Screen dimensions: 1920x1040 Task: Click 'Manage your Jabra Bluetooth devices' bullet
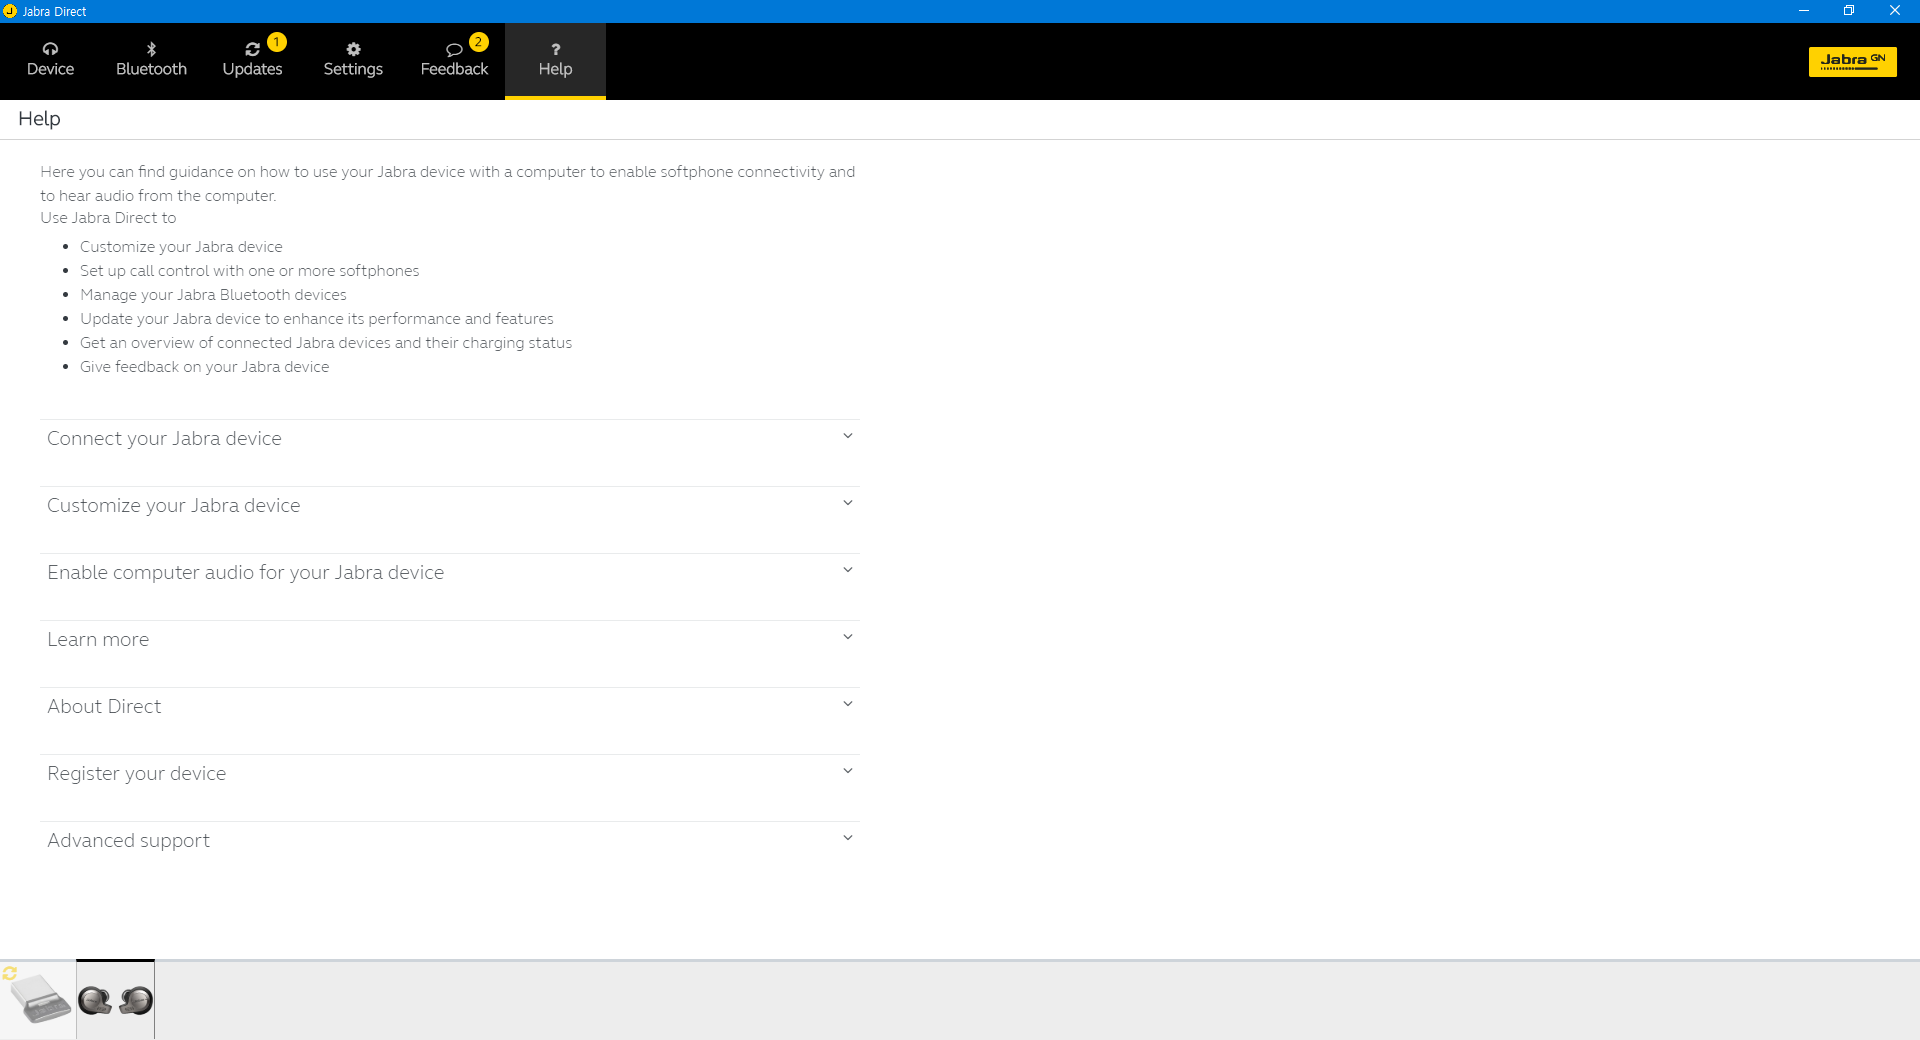point(213,295)
